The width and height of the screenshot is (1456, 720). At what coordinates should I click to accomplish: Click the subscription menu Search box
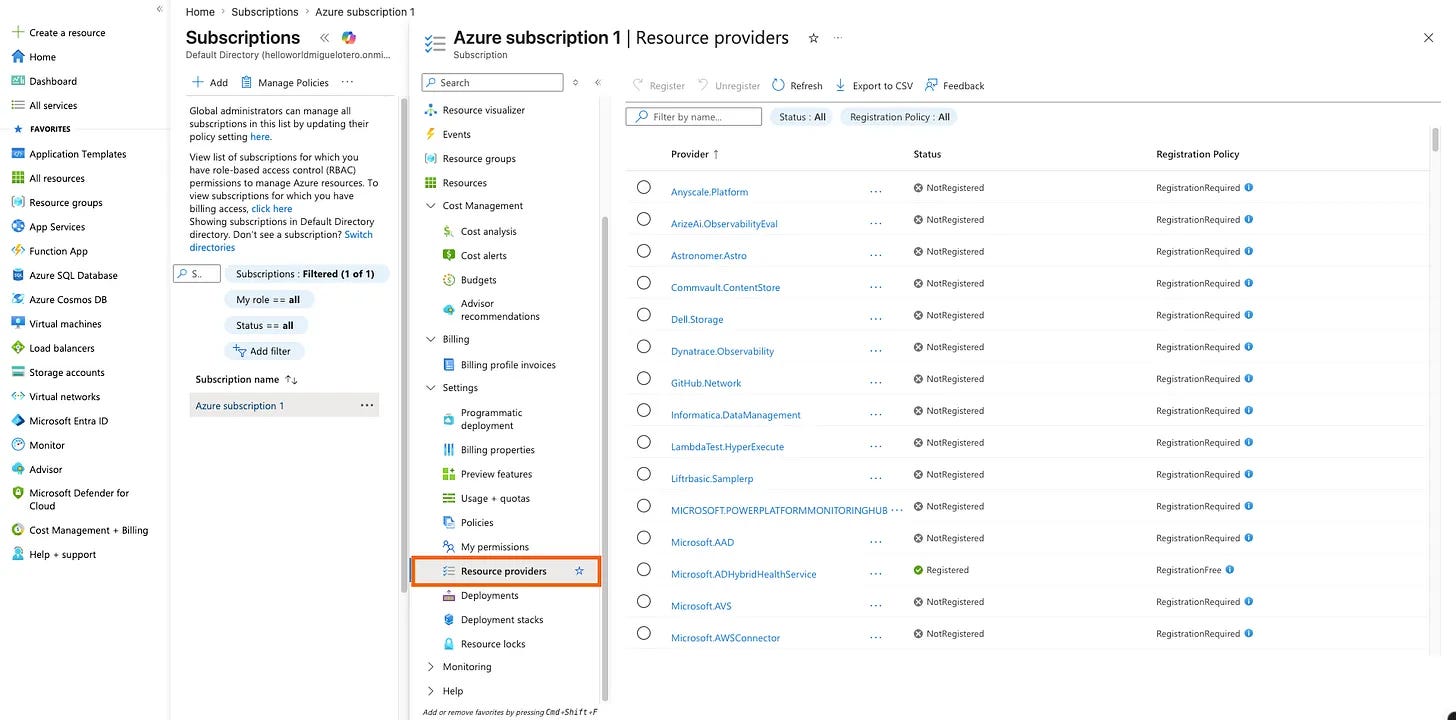coord(492,83)
